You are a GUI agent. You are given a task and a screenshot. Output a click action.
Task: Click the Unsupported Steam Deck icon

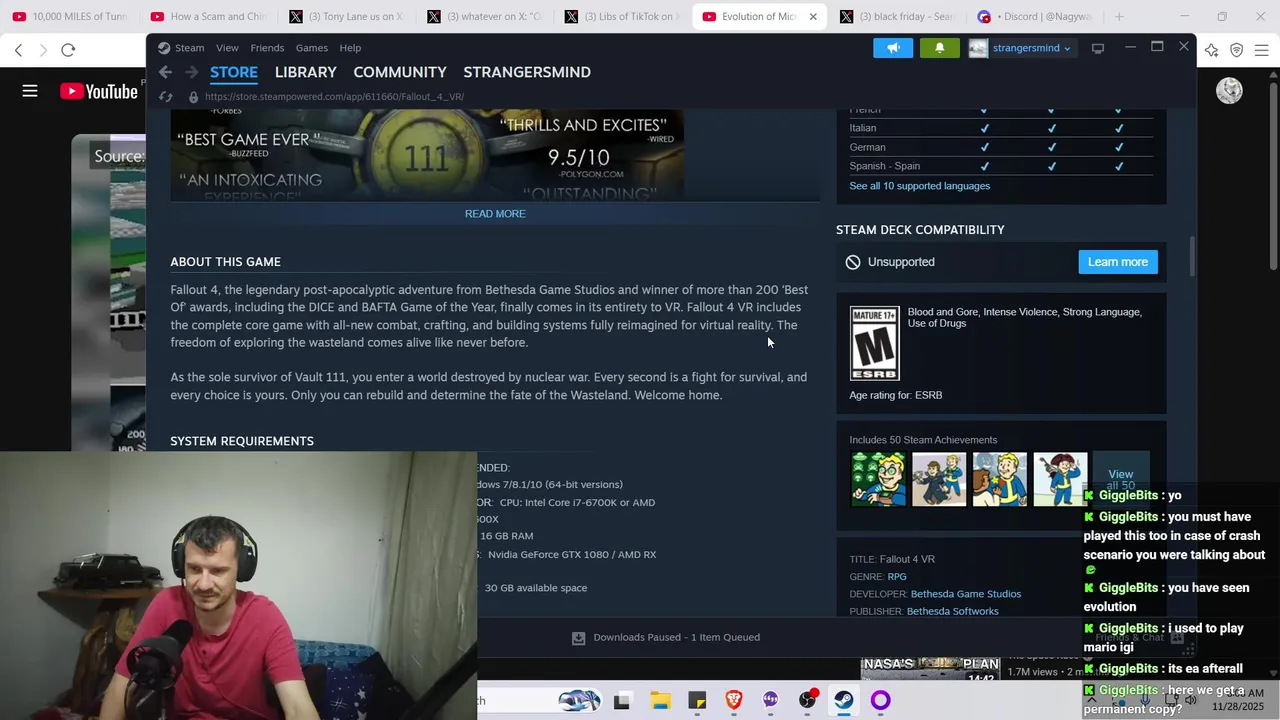tap(853, 262)
